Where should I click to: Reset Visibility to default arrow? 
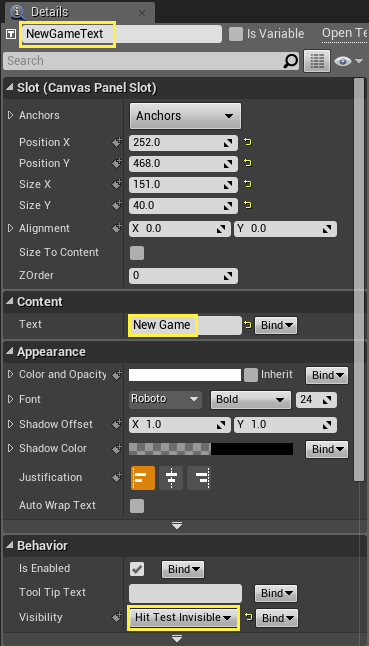pyautogui.click(x=248, y=617)
